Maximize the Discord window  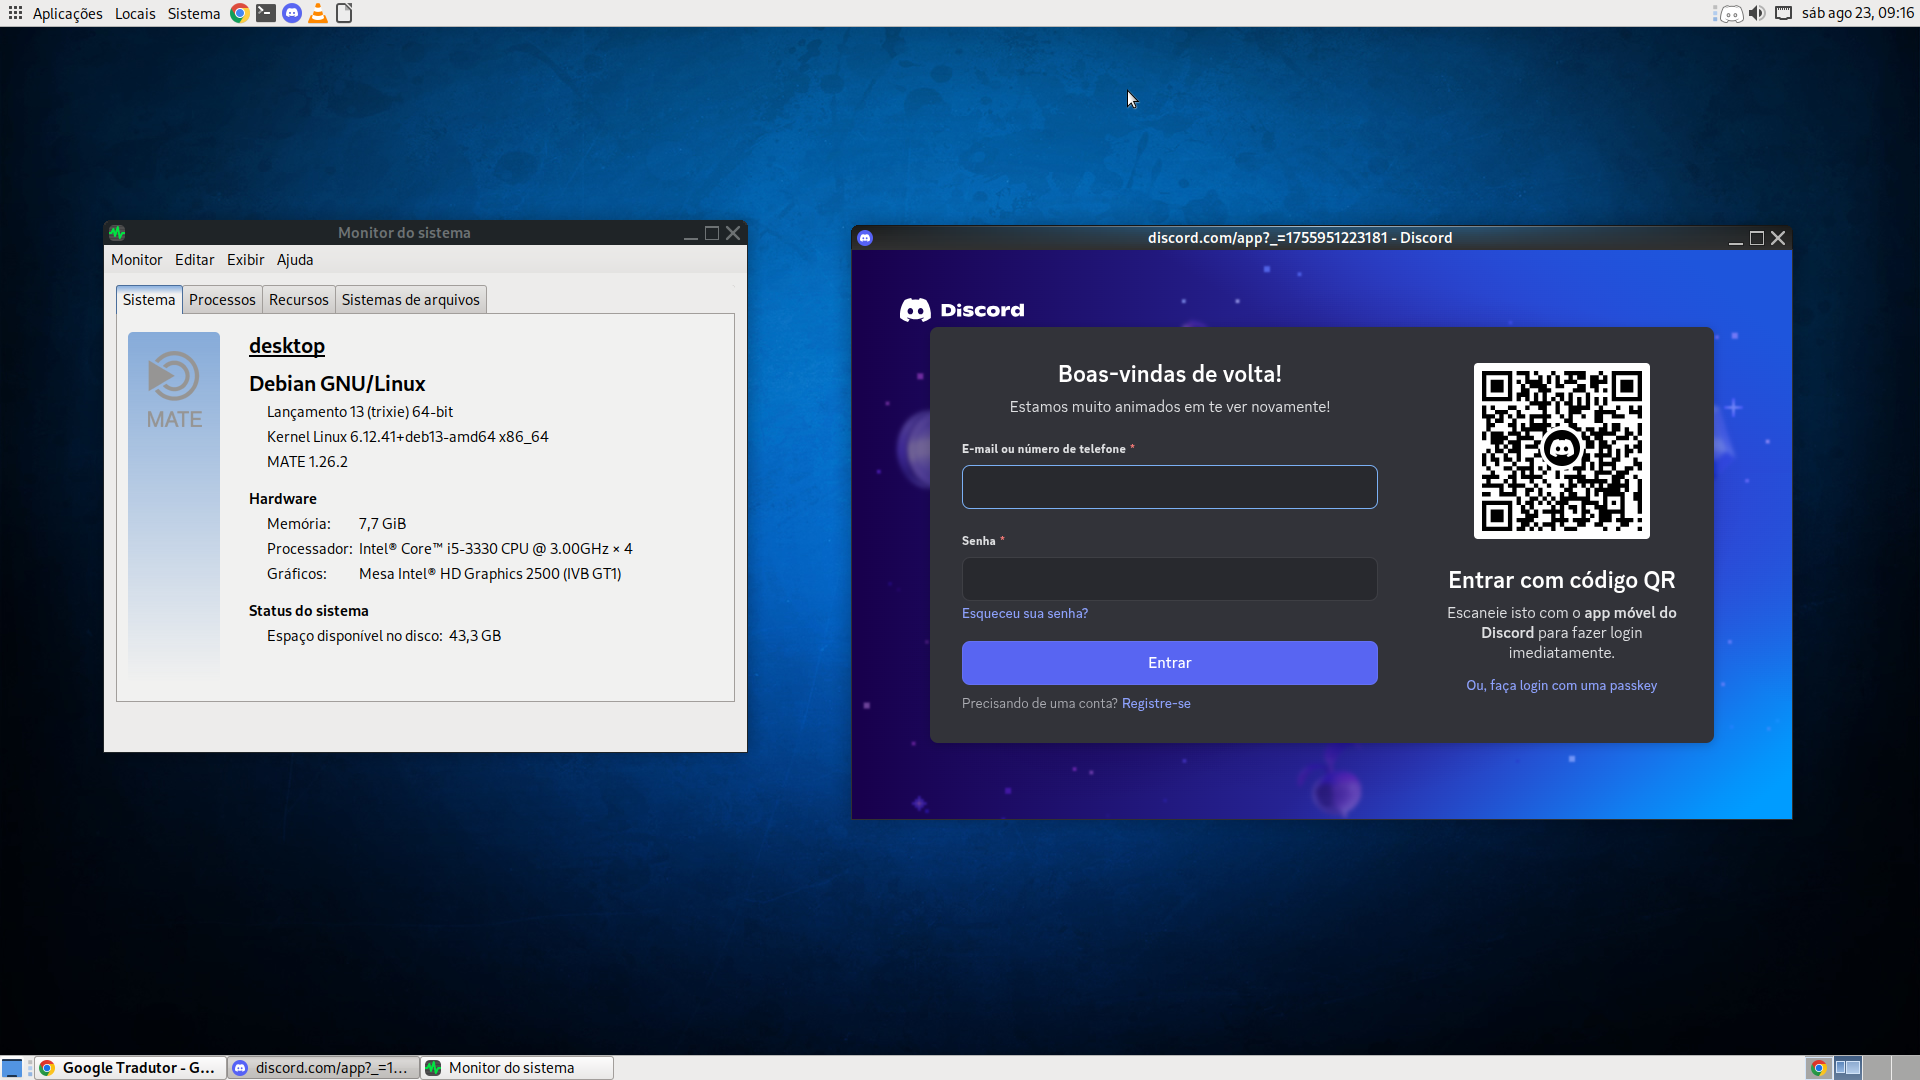[x=1757, y=238]
